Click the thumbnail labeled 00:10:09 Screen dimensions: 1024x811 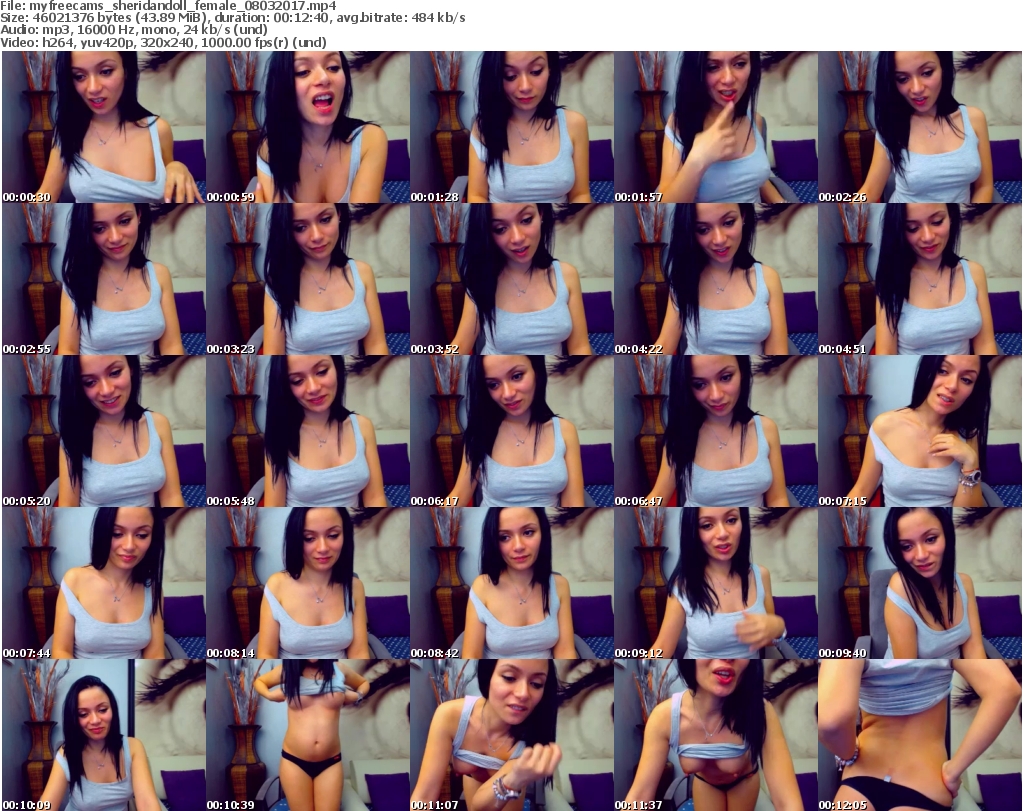pyautogui.click(x=104, y=735)
